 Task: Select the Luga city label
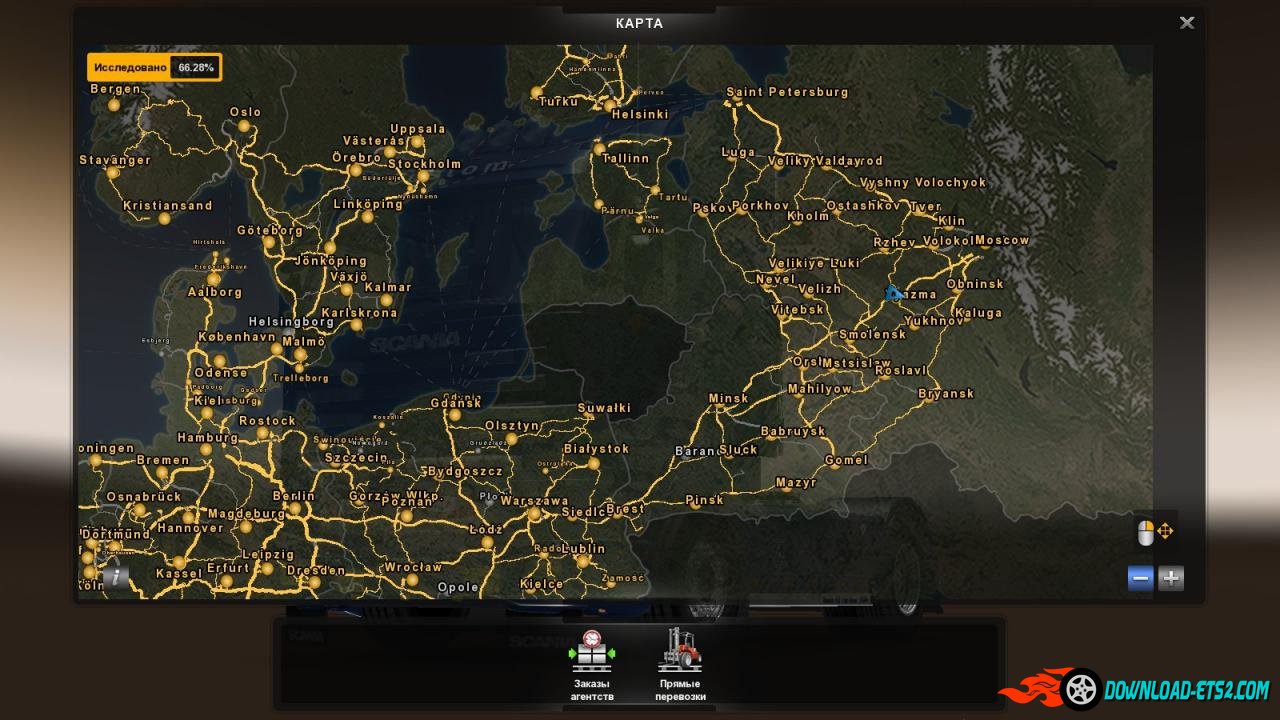(x=739, y=152)
